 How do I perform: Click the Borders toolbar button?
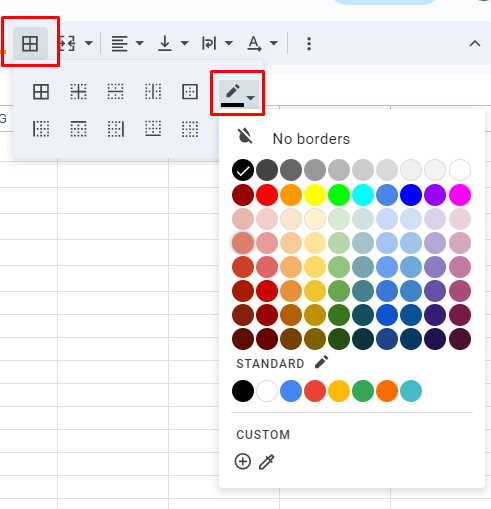pos(30,43)
